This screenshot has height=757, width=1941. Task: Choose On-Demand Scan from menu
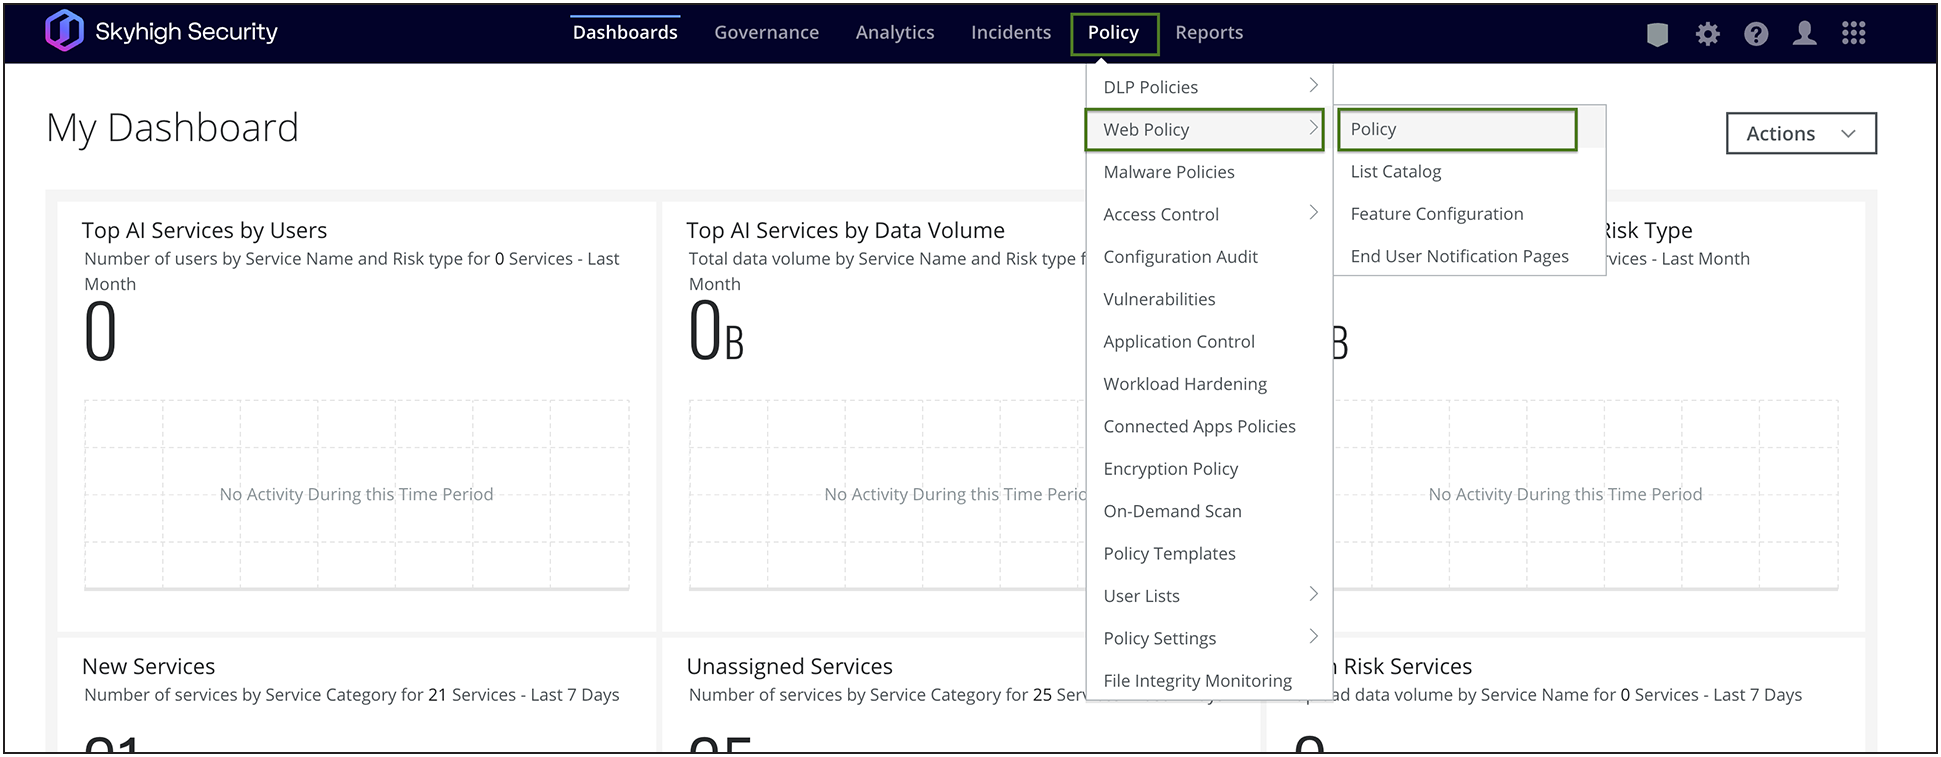point(1209,511)
